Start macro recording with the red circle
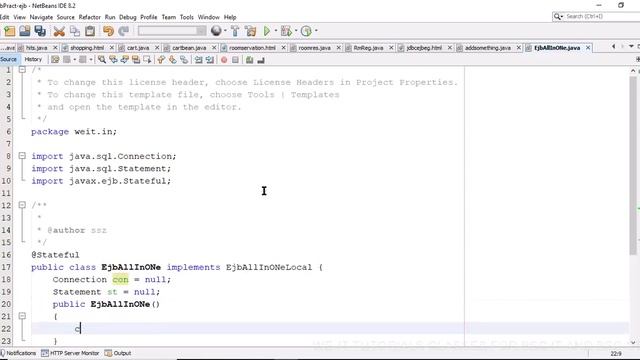This screenshot has height=360, width=640. coord(224,60)
